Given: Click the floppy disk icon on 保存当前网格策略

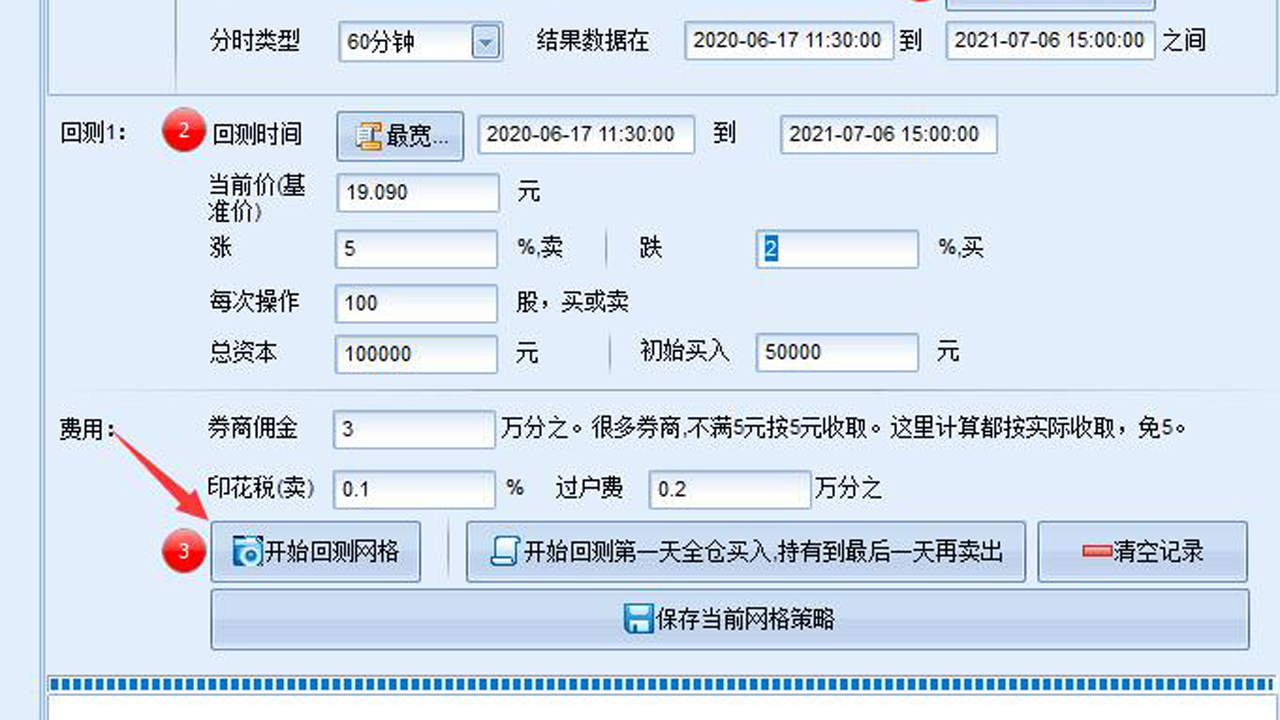Looking at the screenshot, I should click(637, 619).
